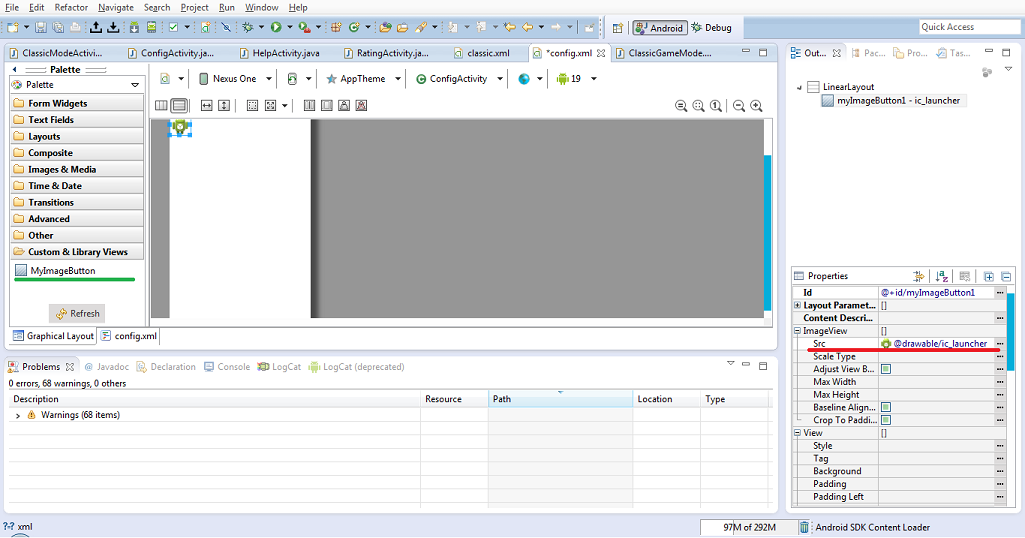This screenshot has height=538, width=1025.
Task: Open the Images & Media palette category
Action: pyautogui.click(x=77, y=169)
